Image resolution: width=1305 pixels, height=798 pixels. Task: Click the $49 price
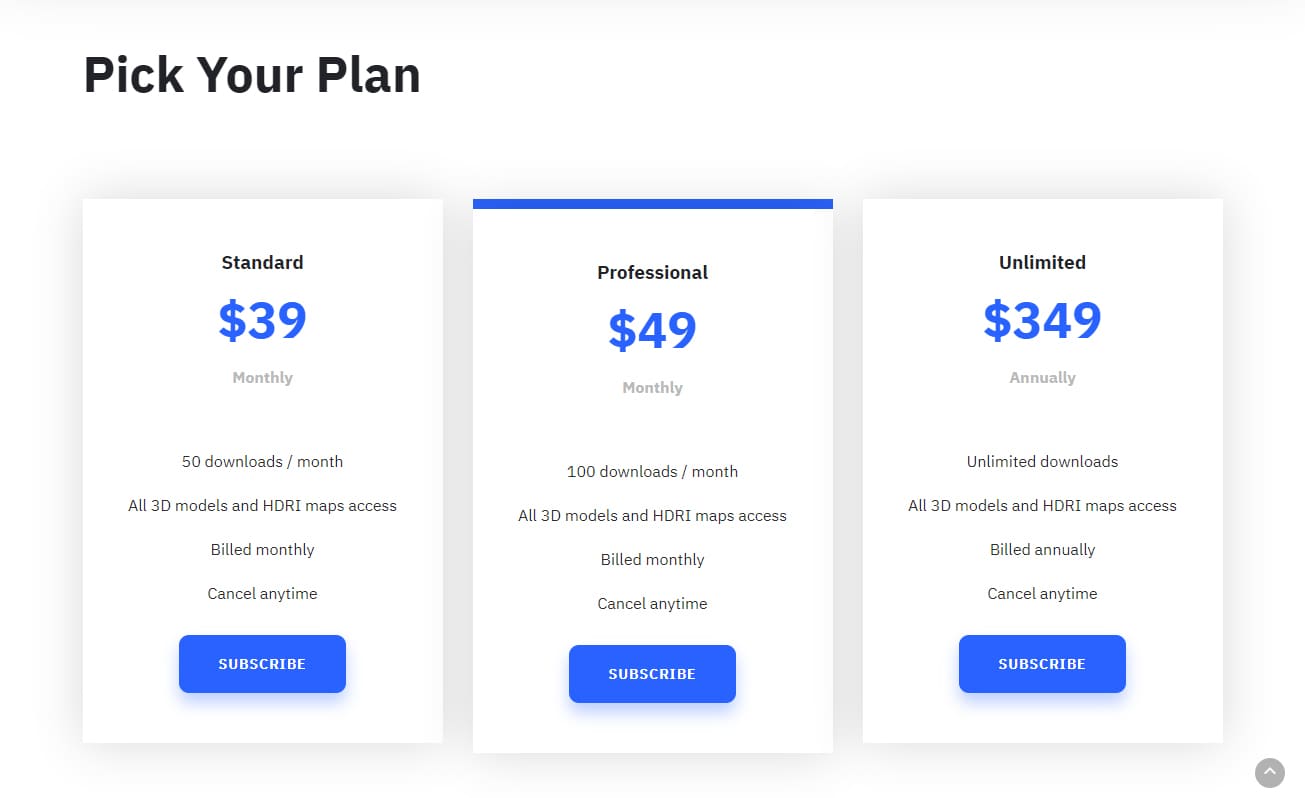tap(652, 330)
